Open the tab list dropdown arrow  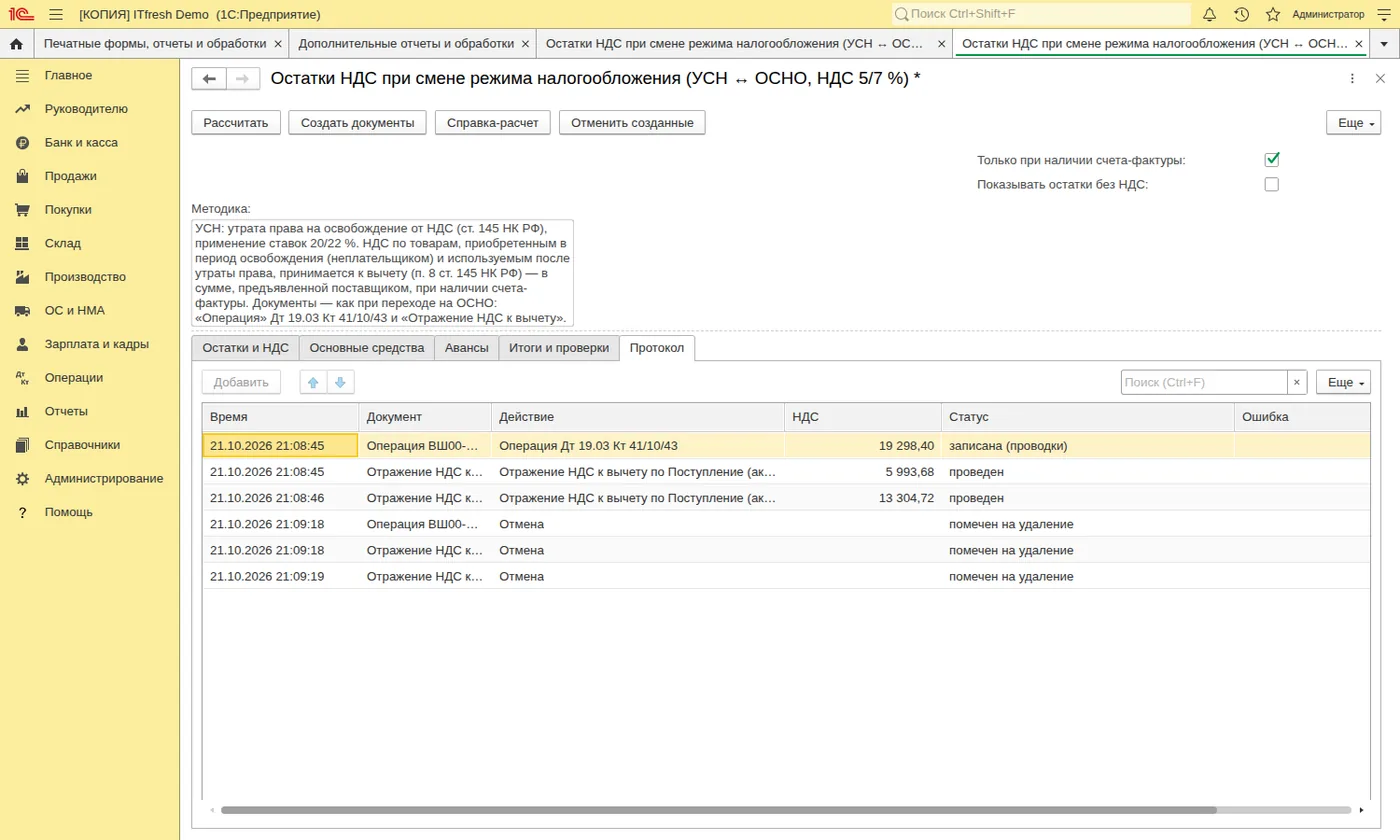click(x=1384, y=44)
